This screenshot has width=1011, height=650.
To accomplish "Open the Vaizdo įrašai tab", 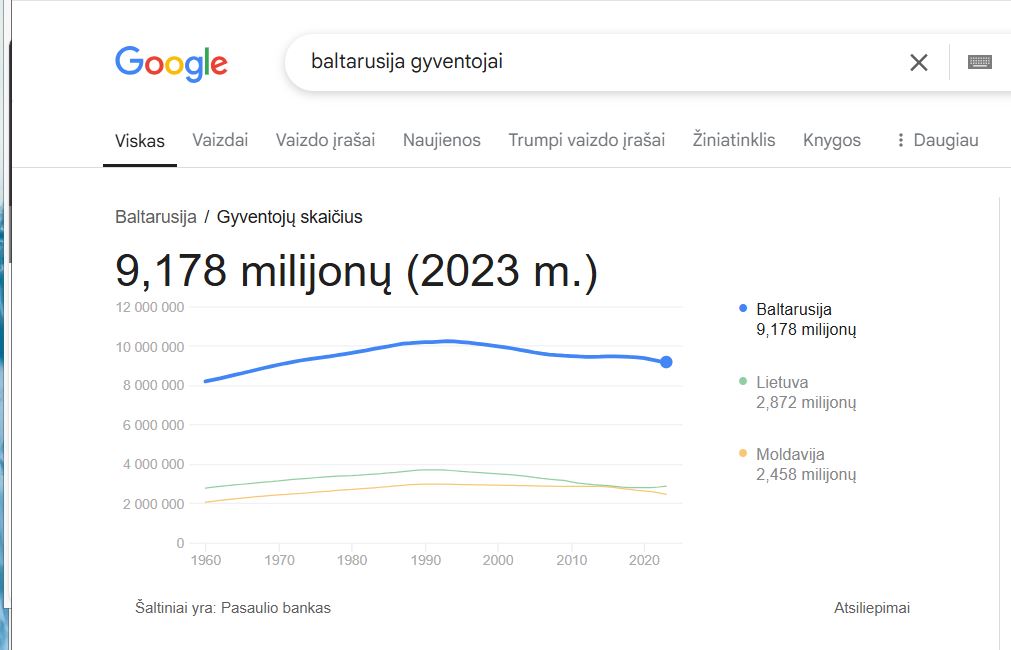I will pyautogui.click(x=325, y=140).
